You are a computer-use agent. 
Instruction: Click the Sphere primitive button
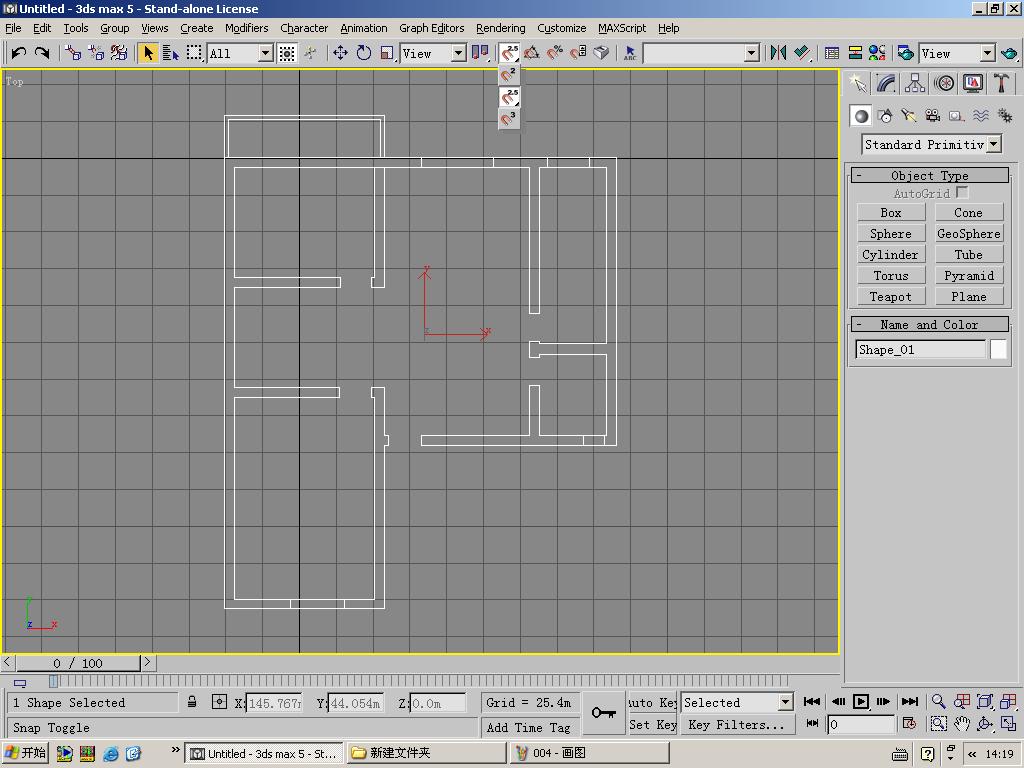point(891,234)
